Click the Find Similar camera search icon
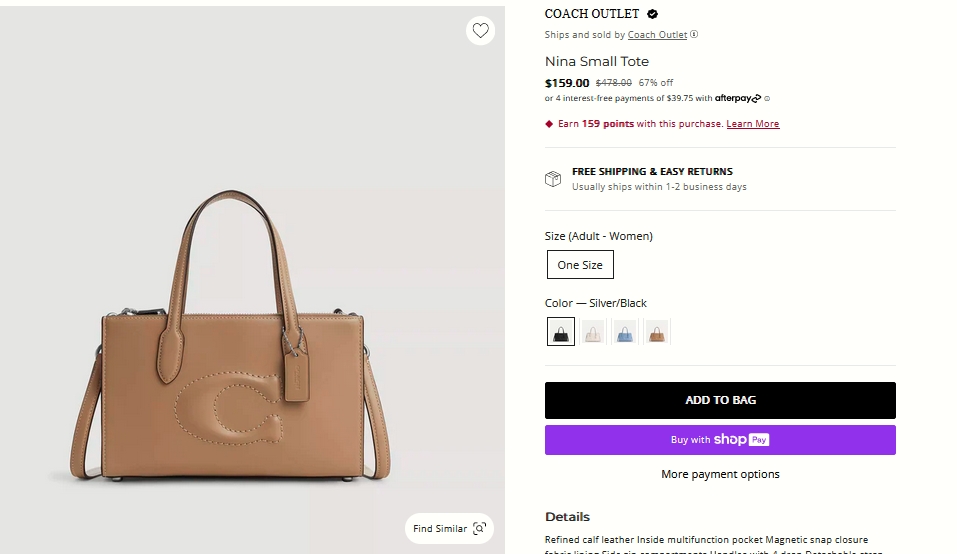 (x=479, y=528)
